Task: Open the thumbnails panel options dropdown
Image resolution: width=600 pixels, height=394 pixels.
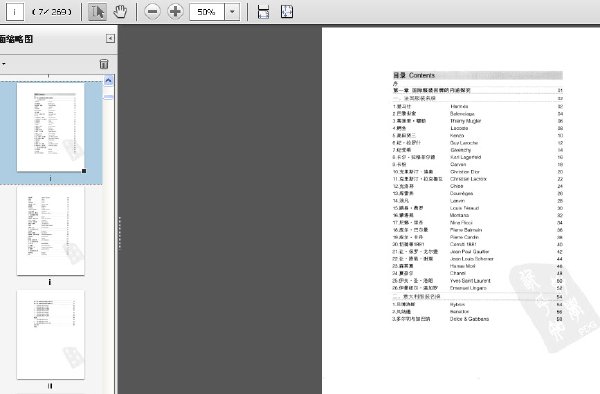Action: [x=3, y=63]
